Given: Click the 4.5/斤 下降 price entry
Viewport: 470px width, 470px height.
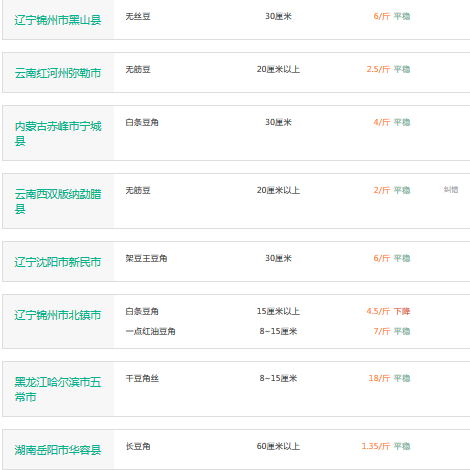Looking at the screenshot, I should click(388, 311).
